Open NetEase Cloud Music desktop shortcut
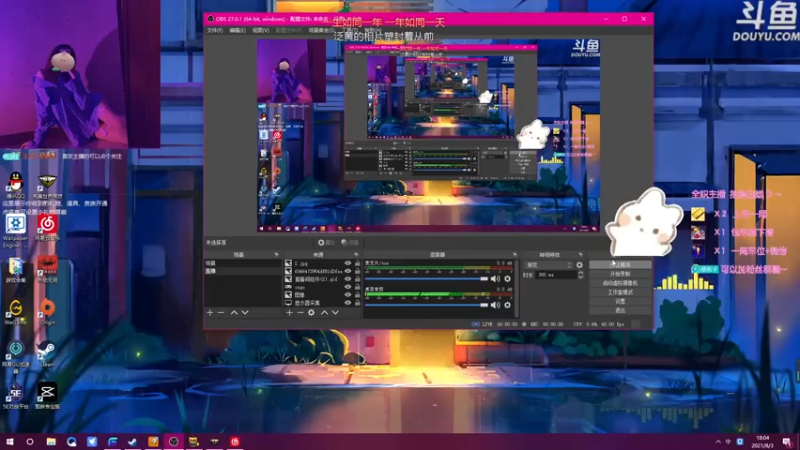The height and width of the screenshot is (450, 800). (47, 228)
